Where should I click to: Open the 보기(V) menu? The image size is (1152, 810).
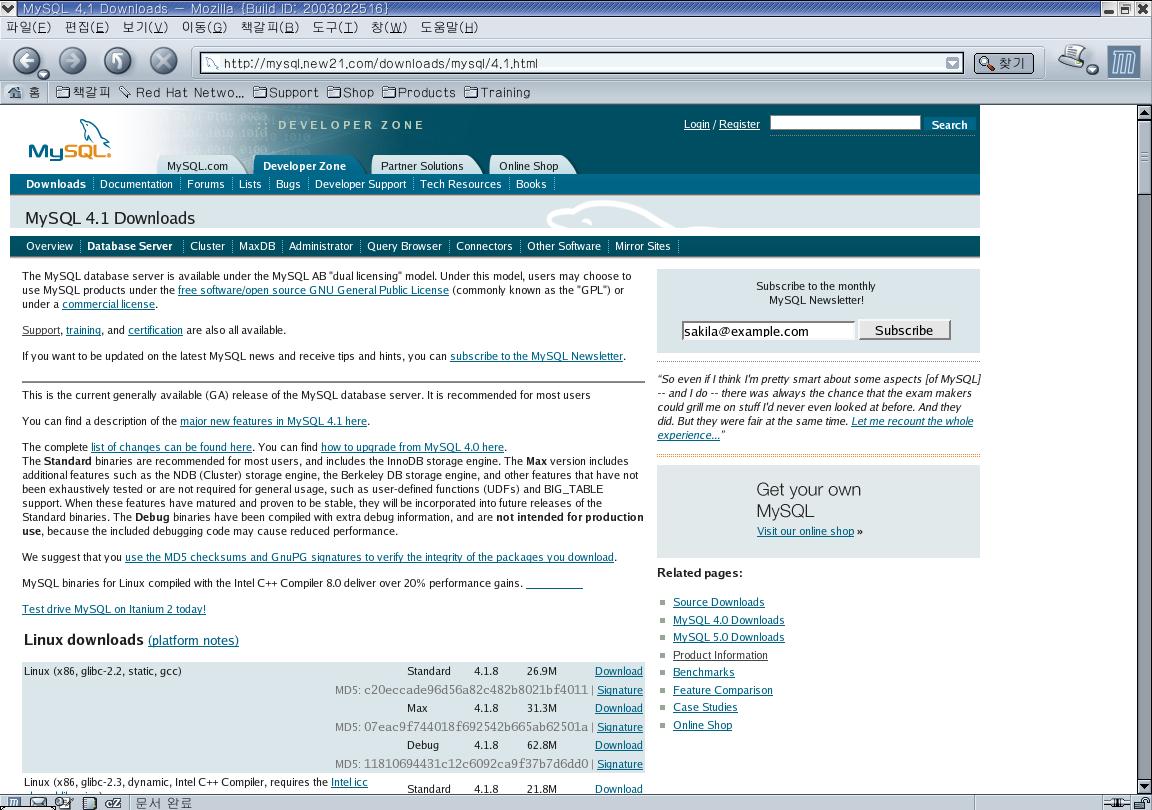145,27
